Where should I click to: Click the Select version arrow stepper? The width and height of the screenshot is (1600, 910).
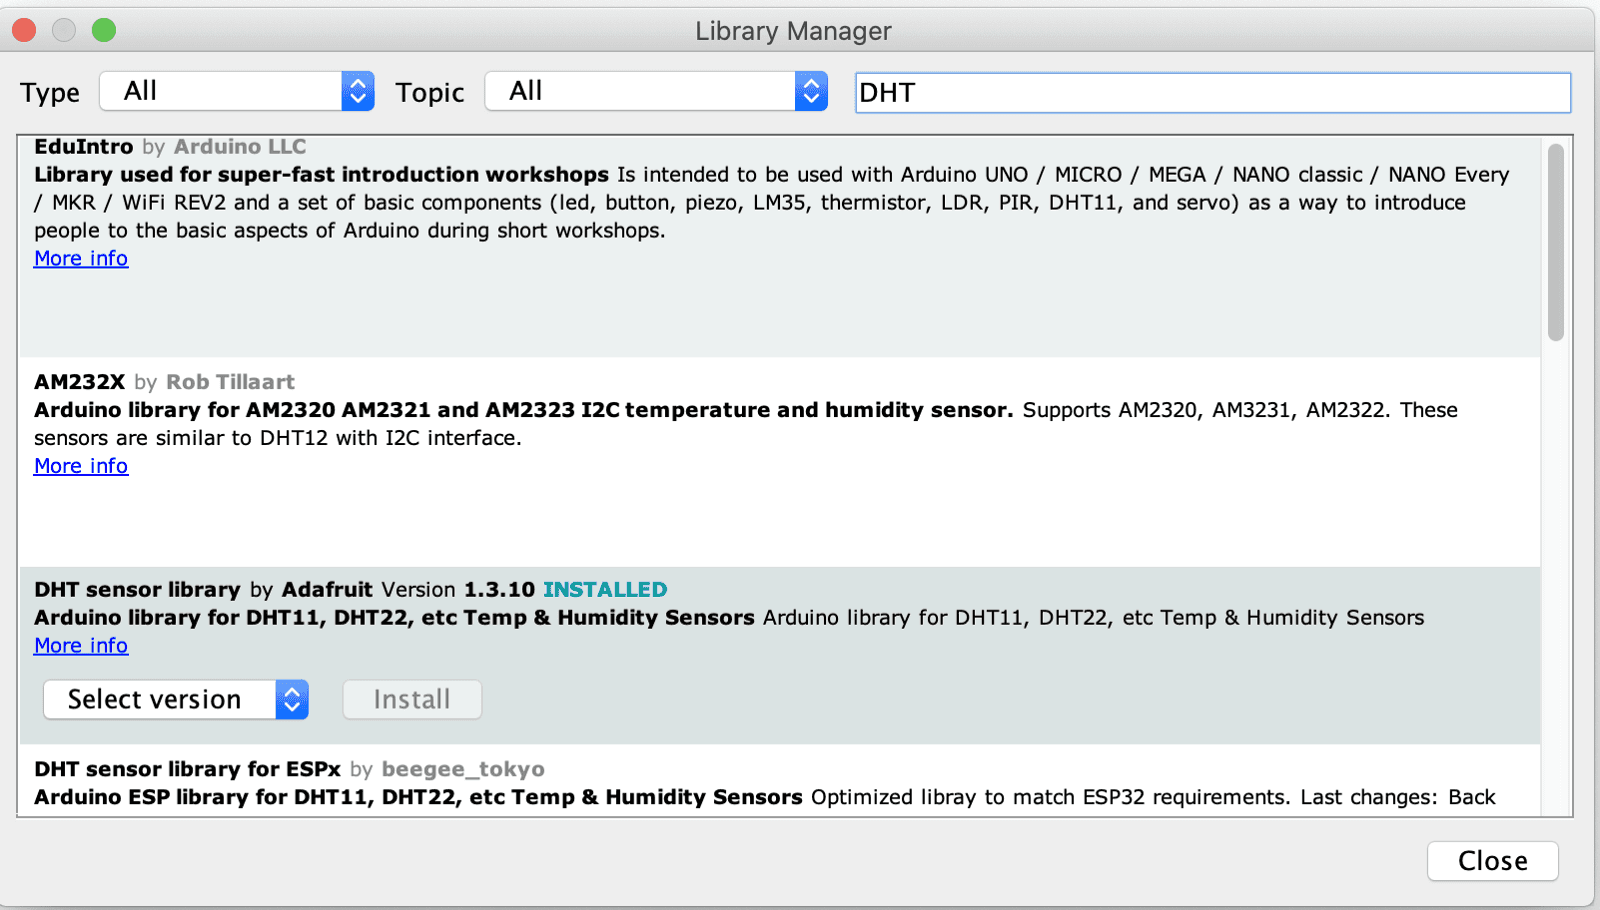pyautogui.click(x=292, y=700)
